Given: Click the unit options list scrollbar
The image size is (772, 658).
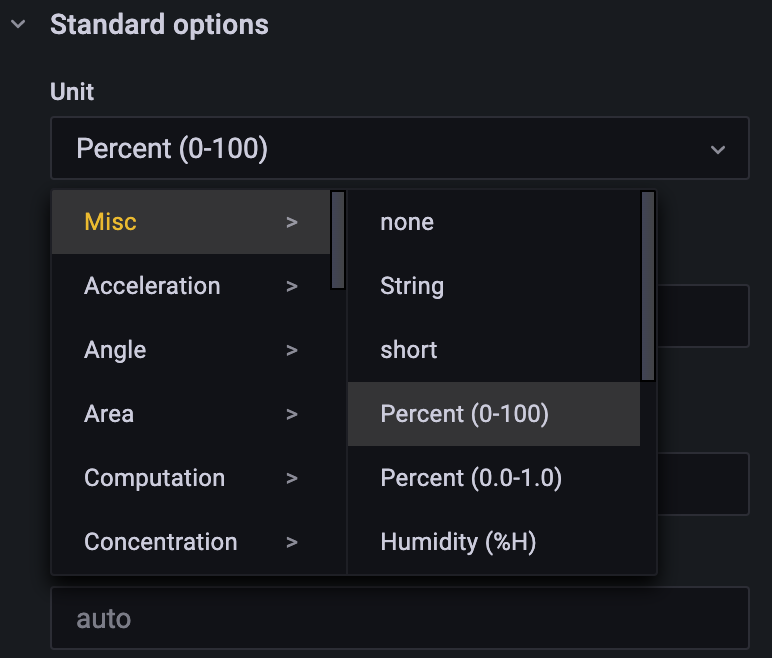Looking at the screenshot, I should (648, 287).
